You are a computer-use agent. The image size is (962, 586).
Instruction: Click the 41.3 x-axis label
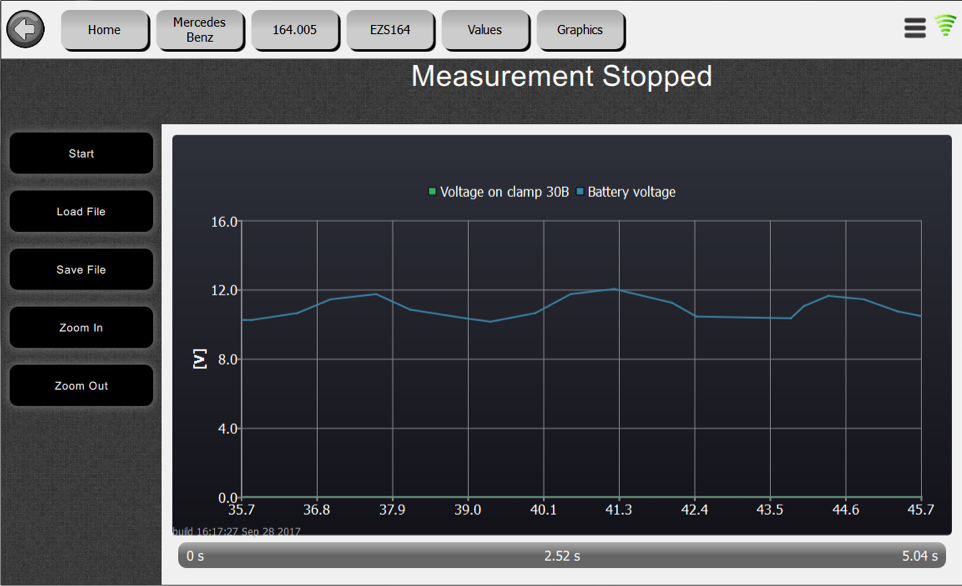618,510
